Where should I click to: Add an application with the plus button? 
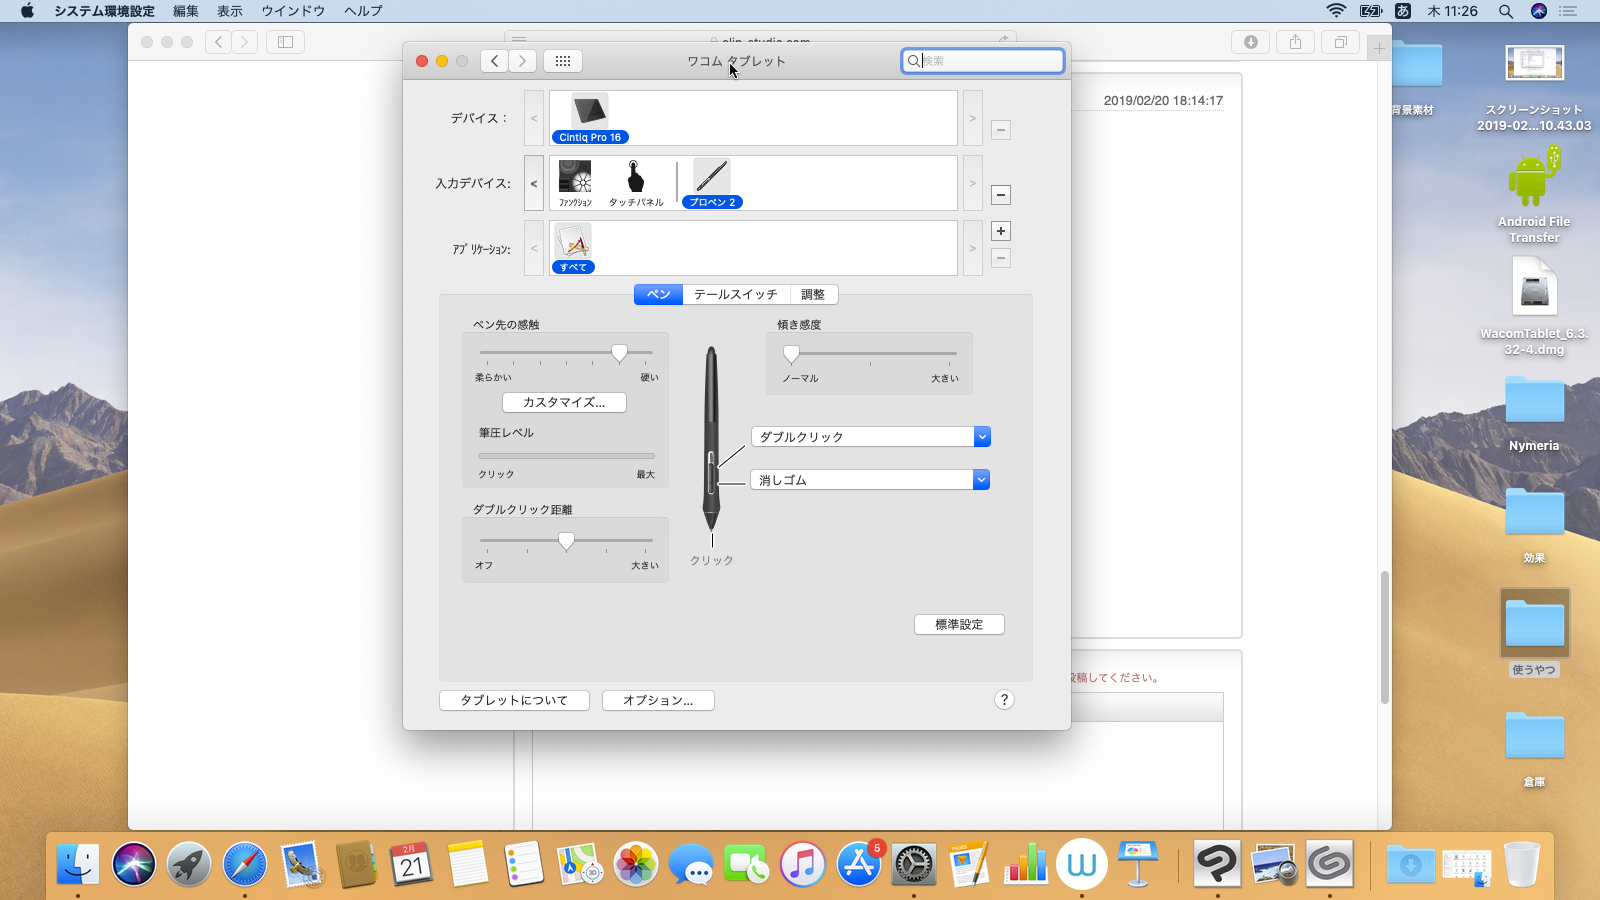pyautogui.click(x=1001, y=231)
